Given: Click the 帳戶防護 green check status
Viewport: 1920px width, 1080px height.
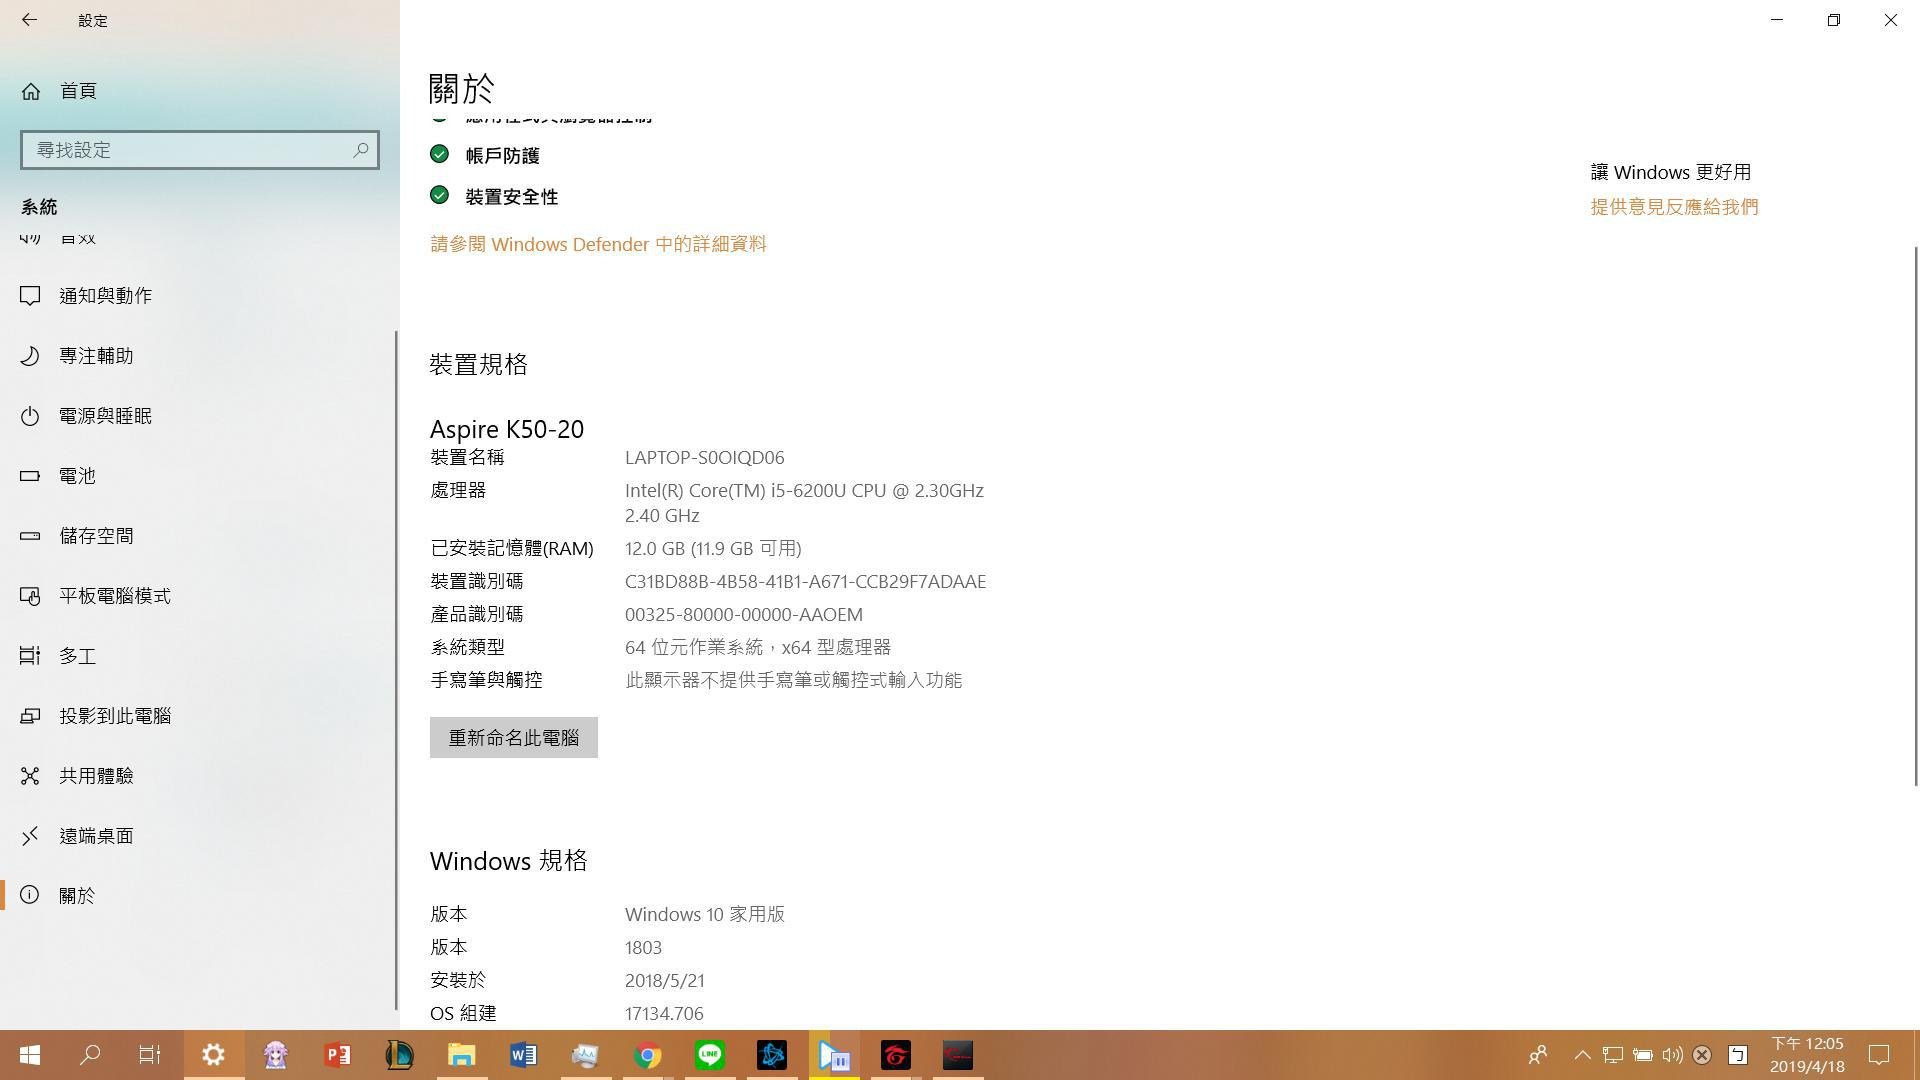Looking at the screenshot, I should (x=439, y=154).
